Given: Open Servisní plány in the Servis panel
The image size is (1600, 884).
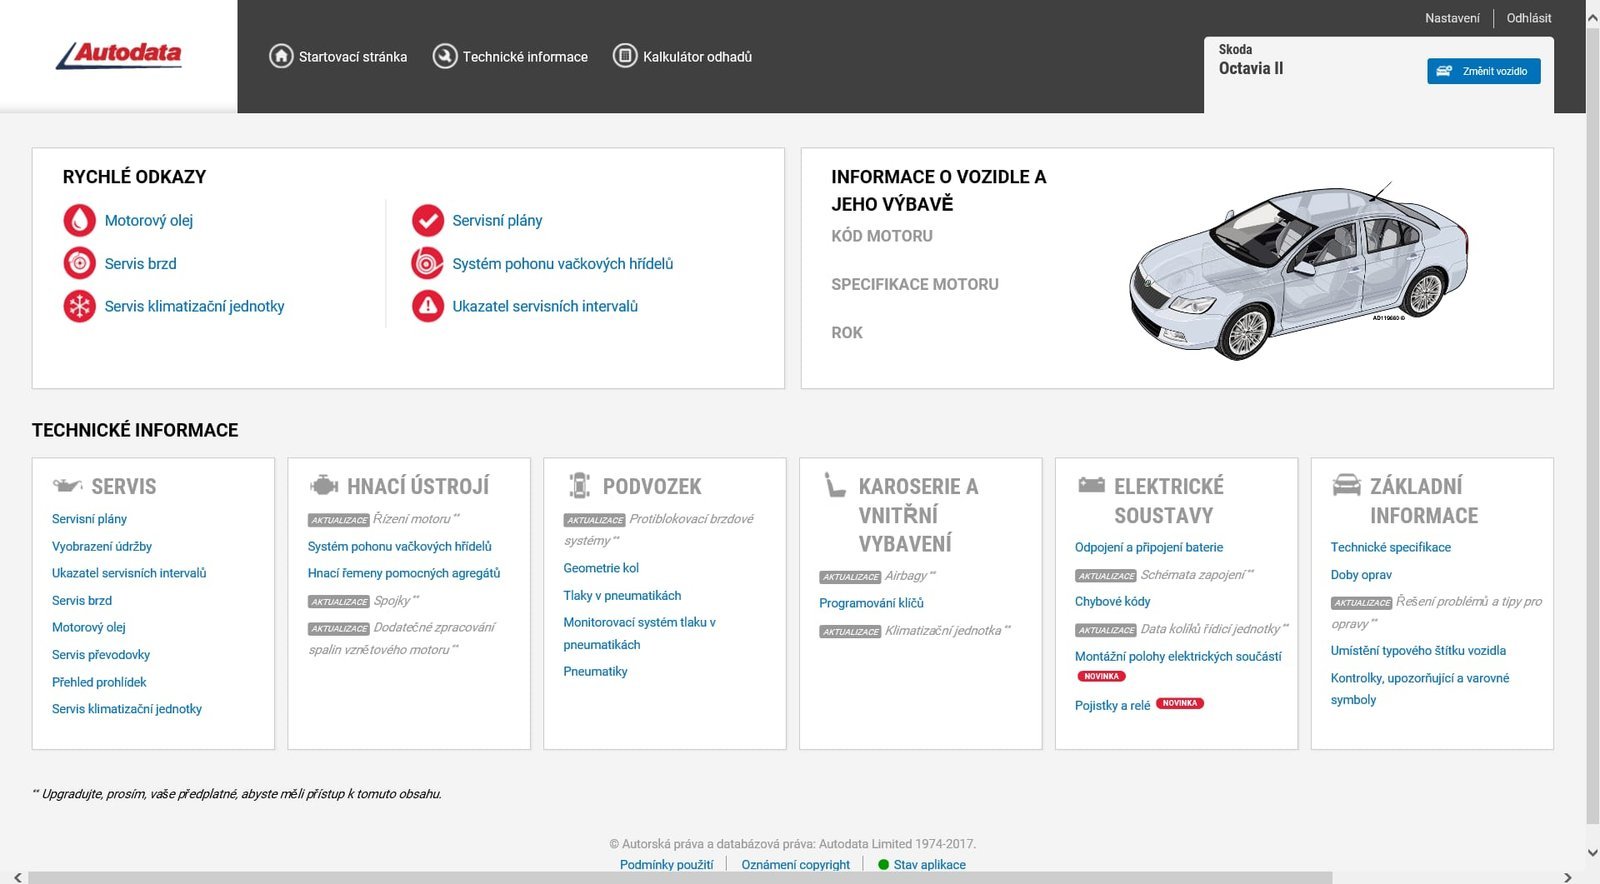Looking at the screenshot, I should tap(89, 519).
